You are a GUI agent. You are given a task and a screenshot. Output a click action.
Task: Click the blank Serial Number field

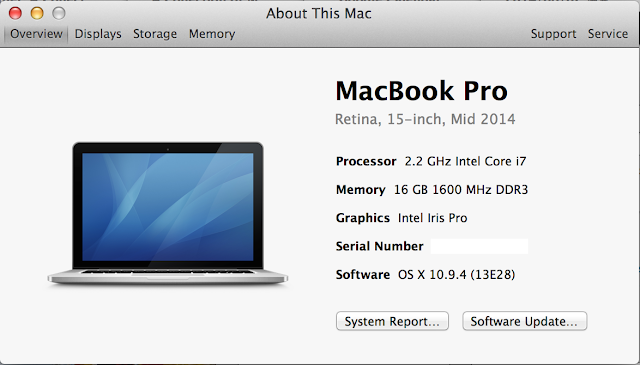pos(479,246)
